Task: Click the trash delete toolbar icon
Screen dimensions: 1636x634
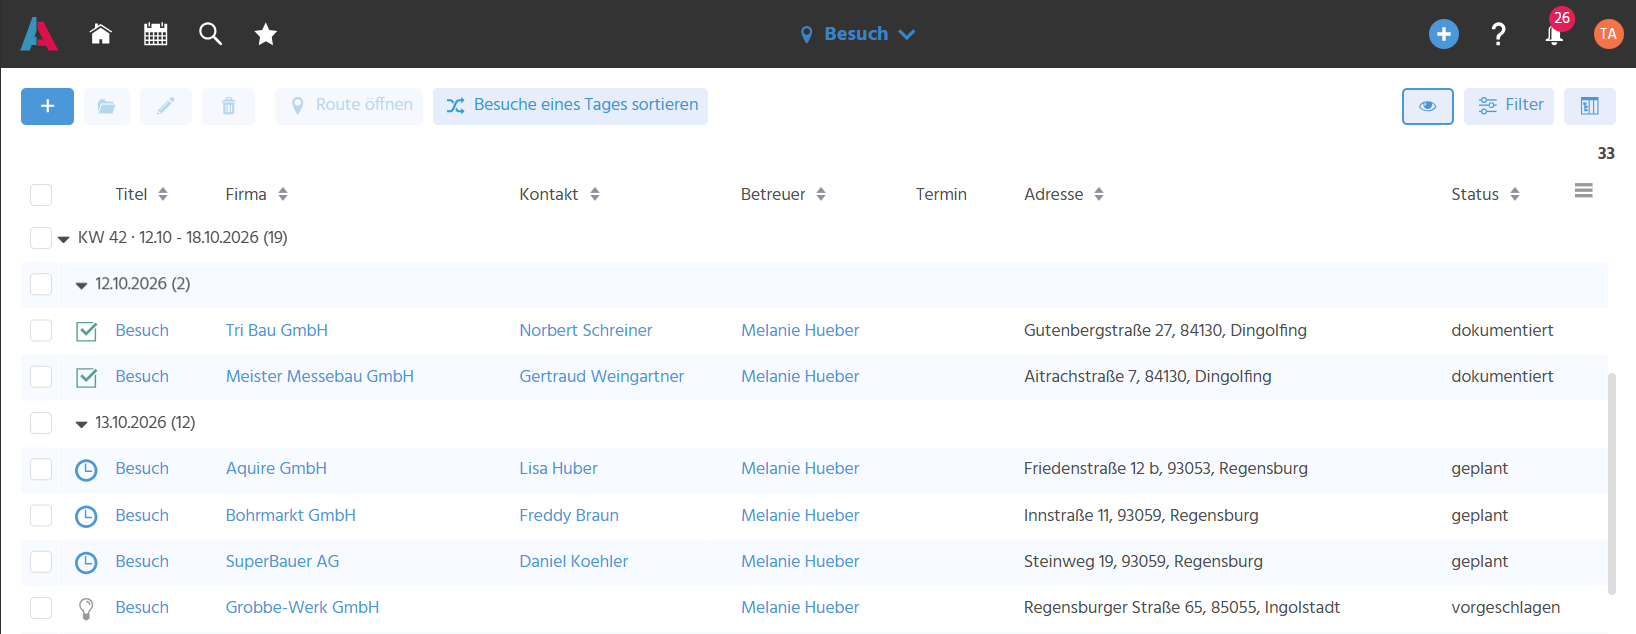Action: (228, 106)
